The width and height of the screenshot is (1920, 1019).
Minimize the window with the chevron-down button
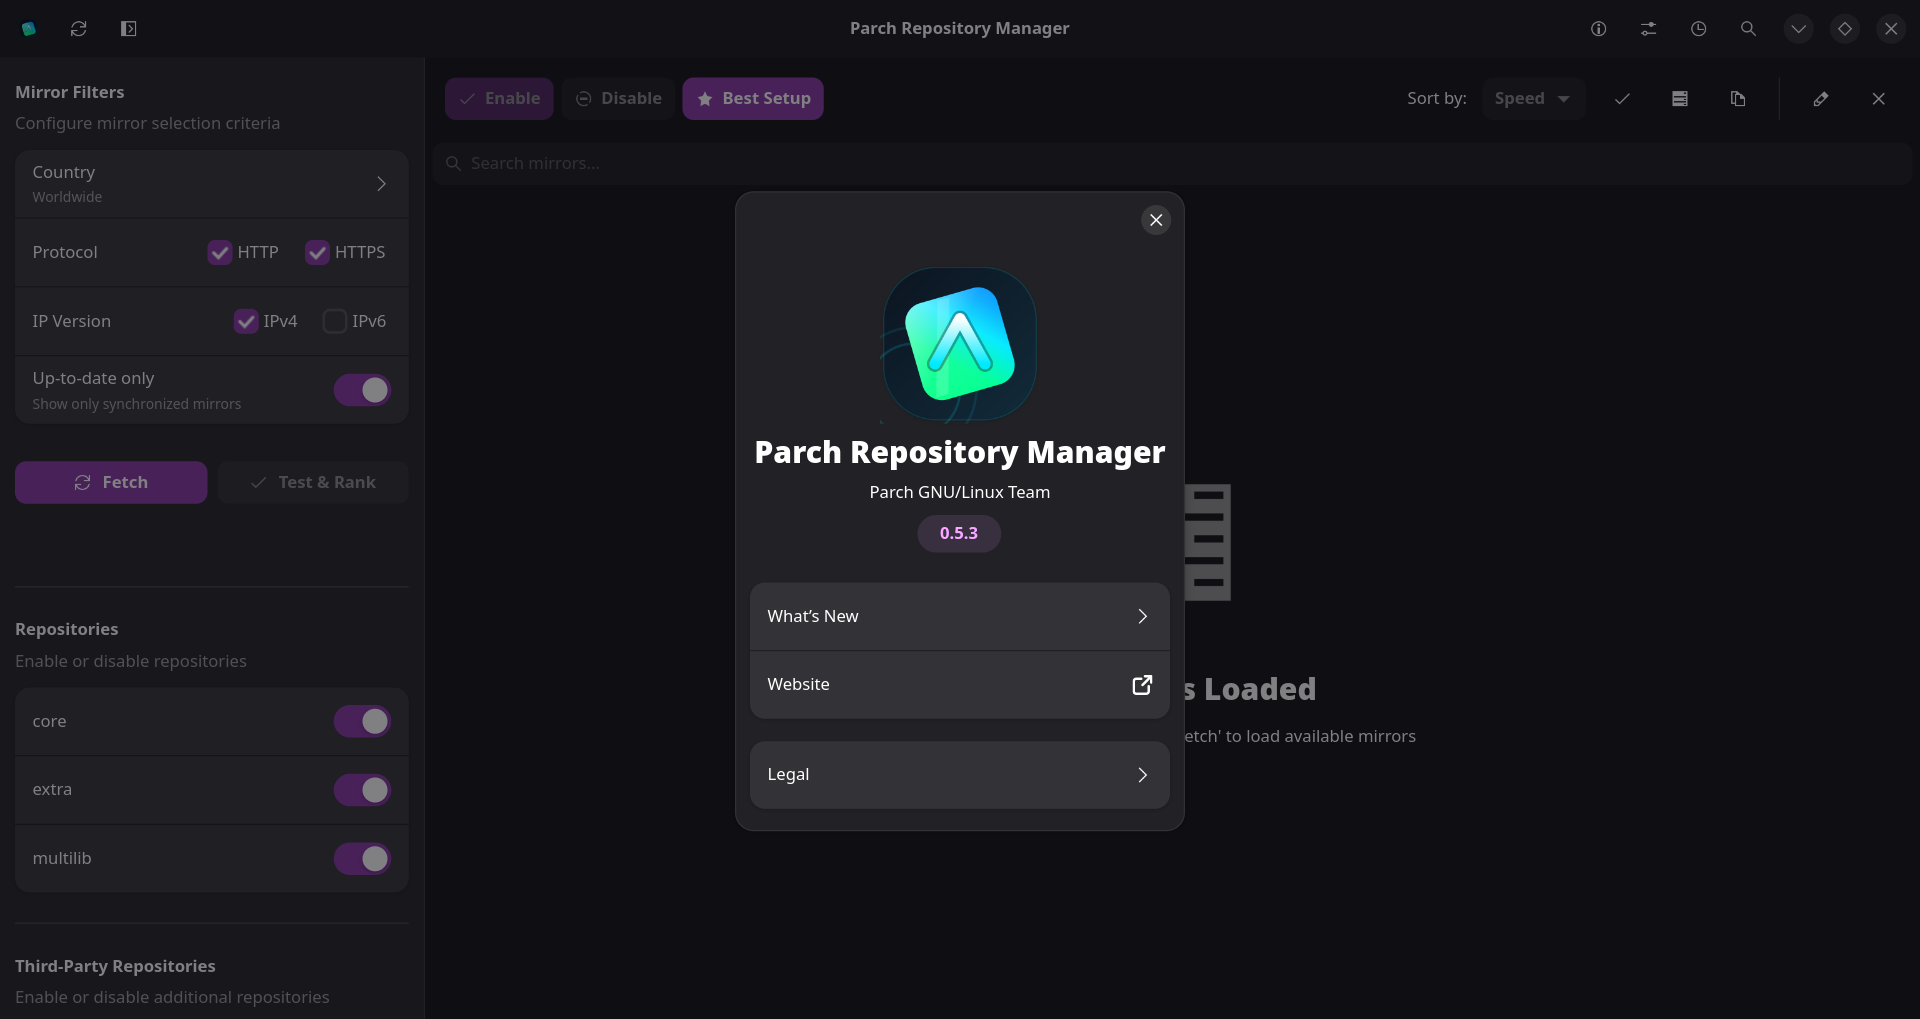1799,29
